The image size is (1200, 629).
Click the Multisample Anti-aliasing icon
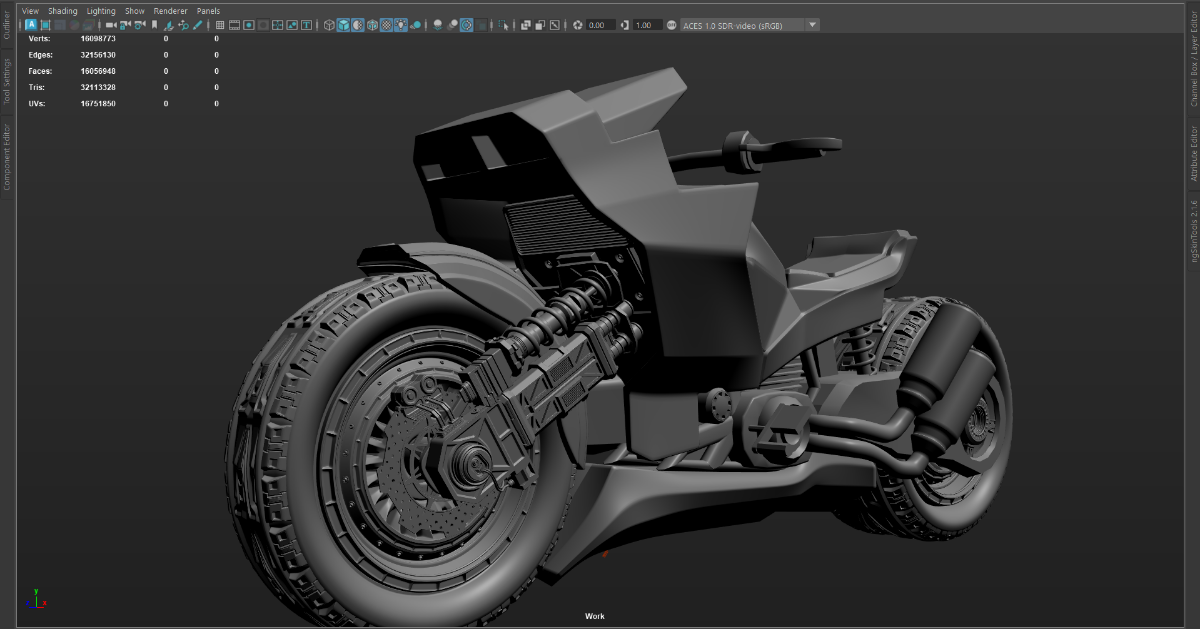pyautogui.click(x=466, y=25)
